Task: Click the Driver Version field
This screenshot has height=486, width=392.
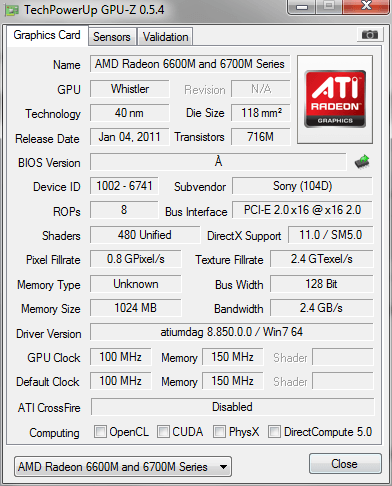Action: click(x=232, y=332)
